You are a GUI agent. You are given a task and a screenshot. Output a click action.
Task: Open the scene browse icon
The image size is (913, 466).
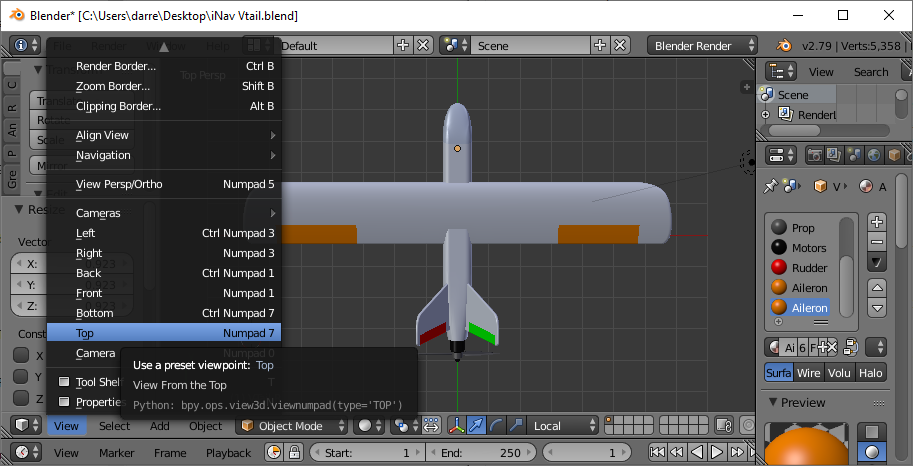point(455,45)
